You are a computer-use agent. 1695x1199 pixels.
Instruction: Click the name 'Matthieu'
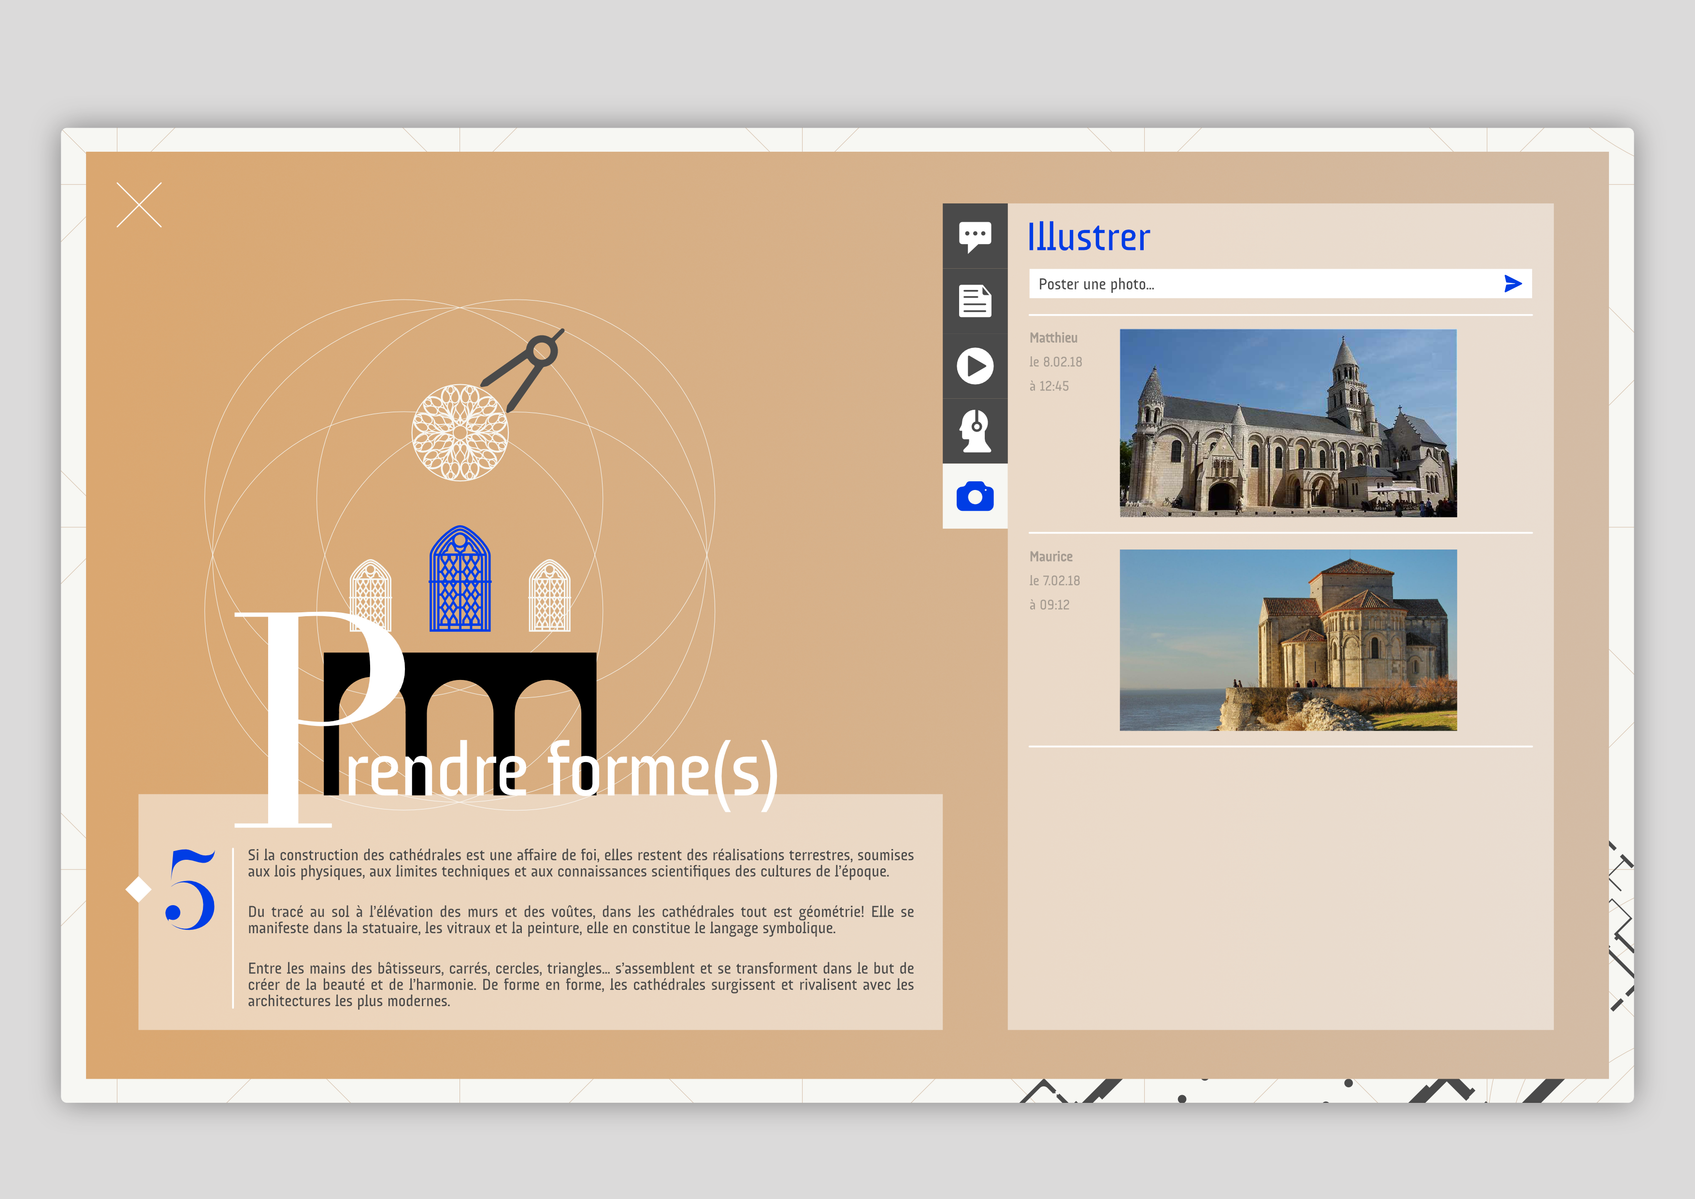[x=1054, y=338]
